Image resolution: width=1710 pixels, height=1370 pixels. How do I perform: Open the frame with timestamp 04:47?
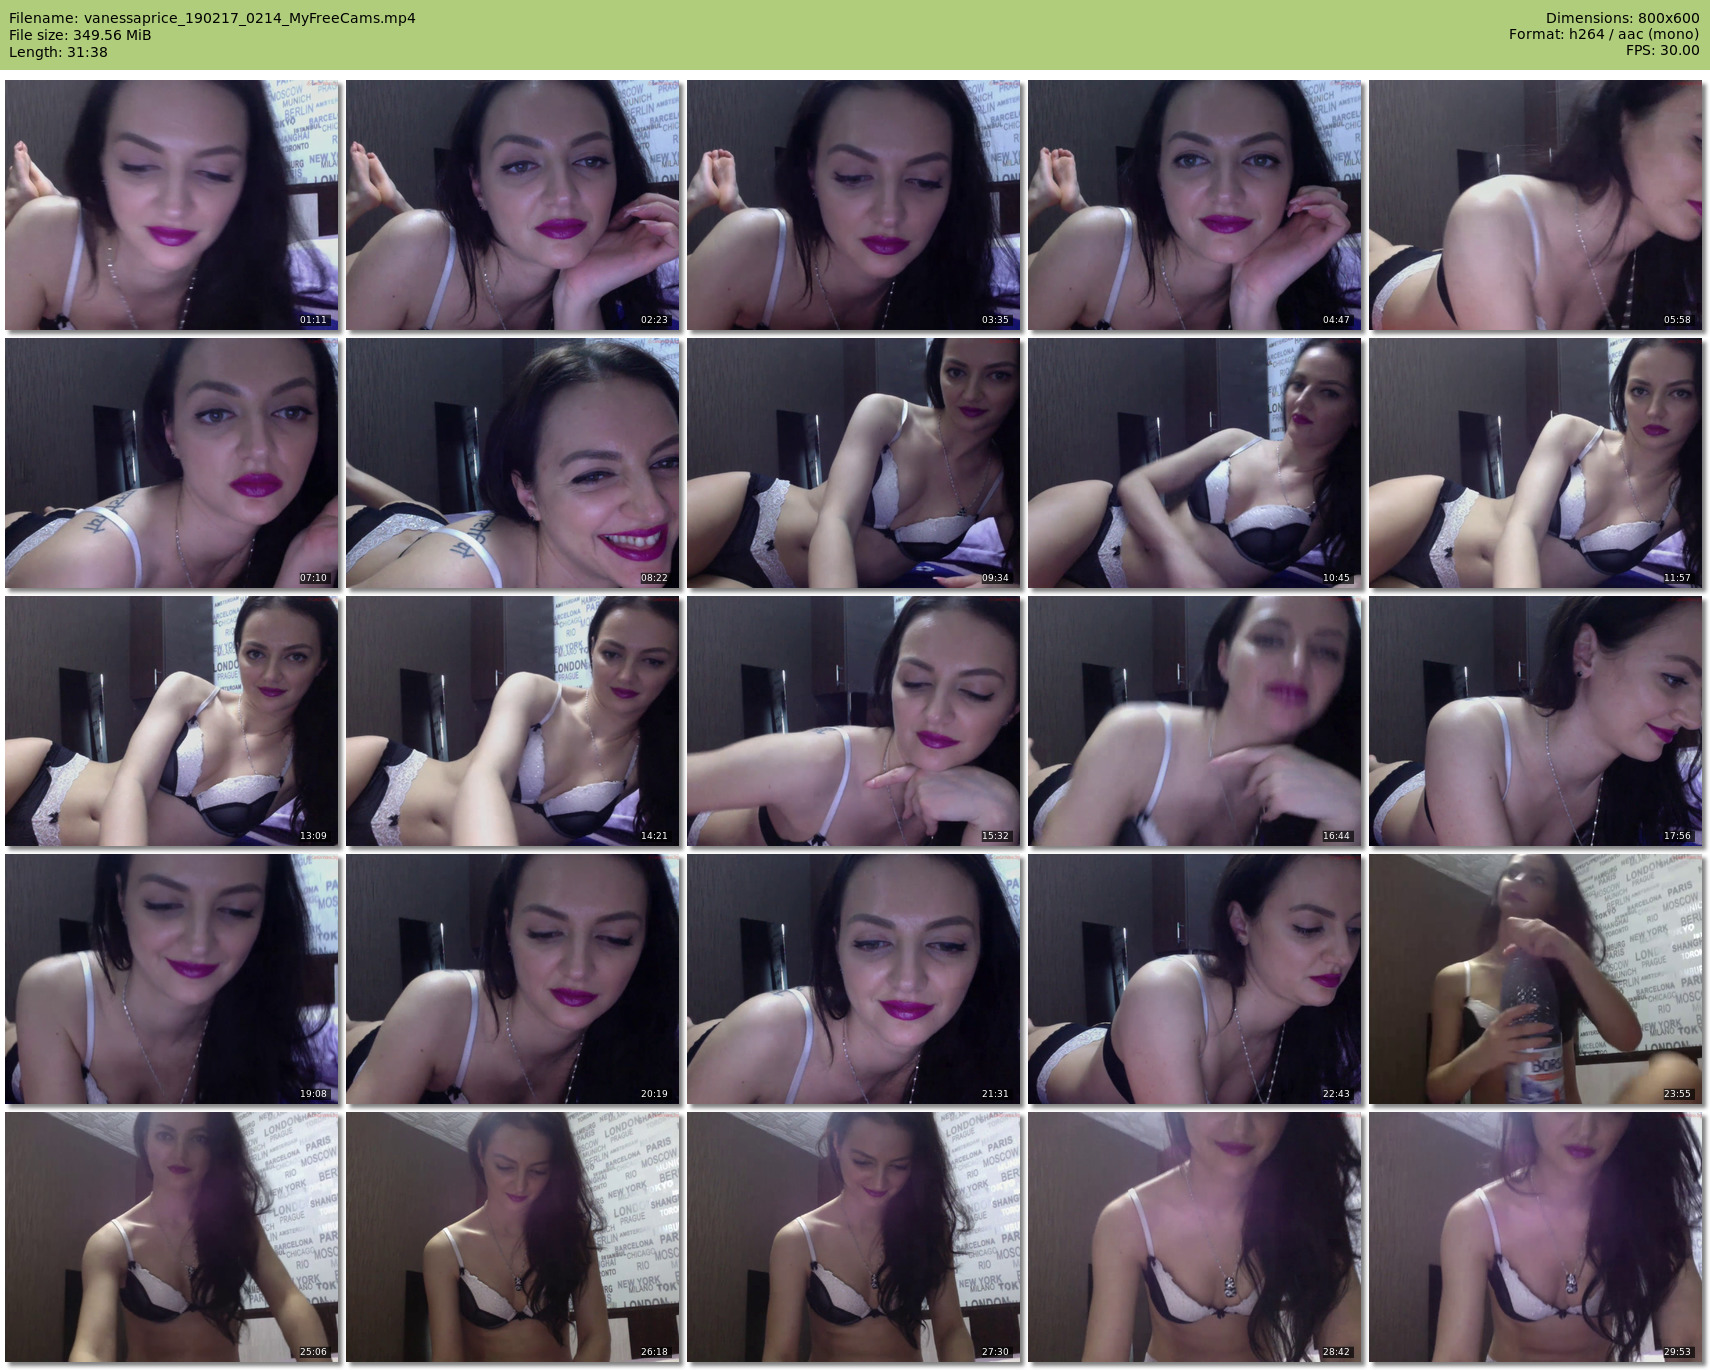pyautogui.click(x=1195, y=205)
